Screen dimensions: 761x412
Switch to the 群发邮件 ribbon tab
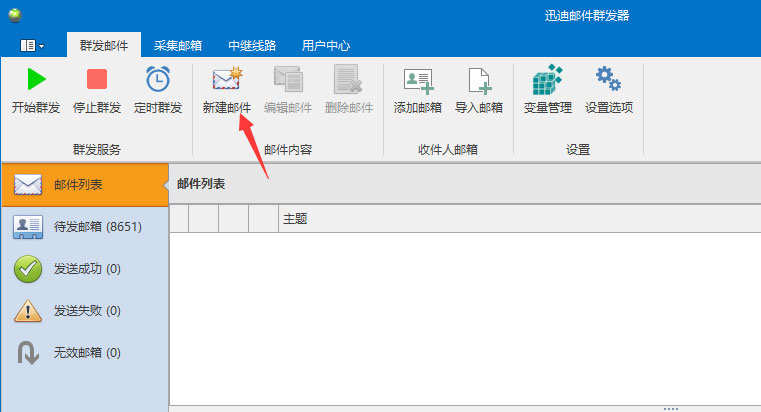pos(104,46)
